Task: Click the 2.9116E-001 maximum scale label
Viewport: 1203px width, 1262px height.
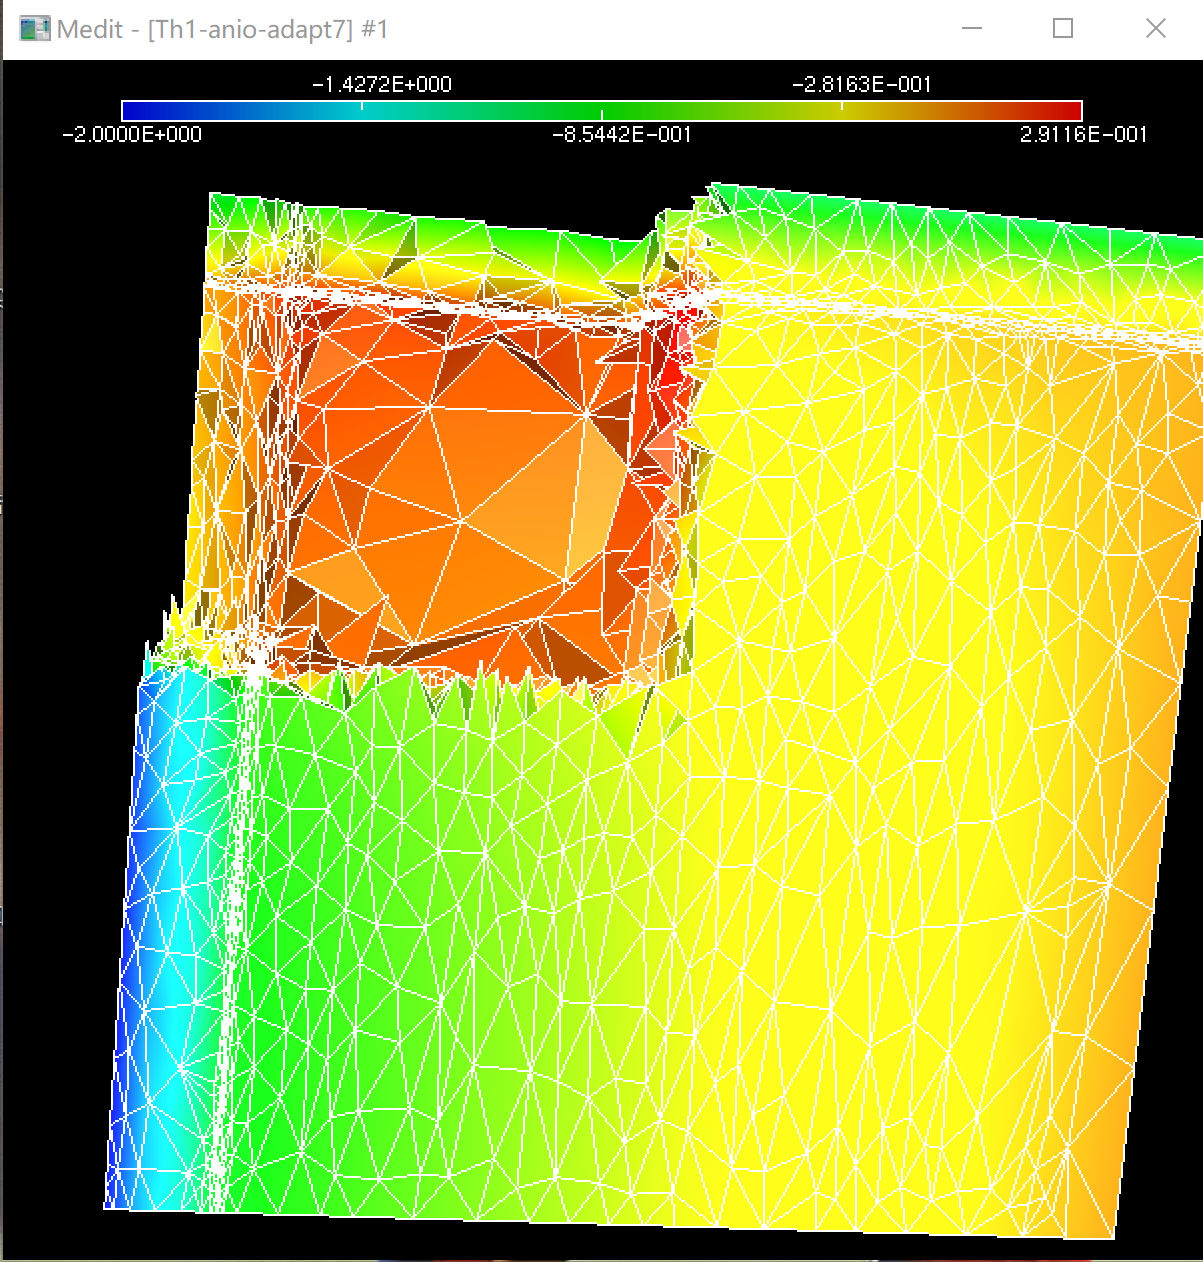Action: coord(1083,135)
